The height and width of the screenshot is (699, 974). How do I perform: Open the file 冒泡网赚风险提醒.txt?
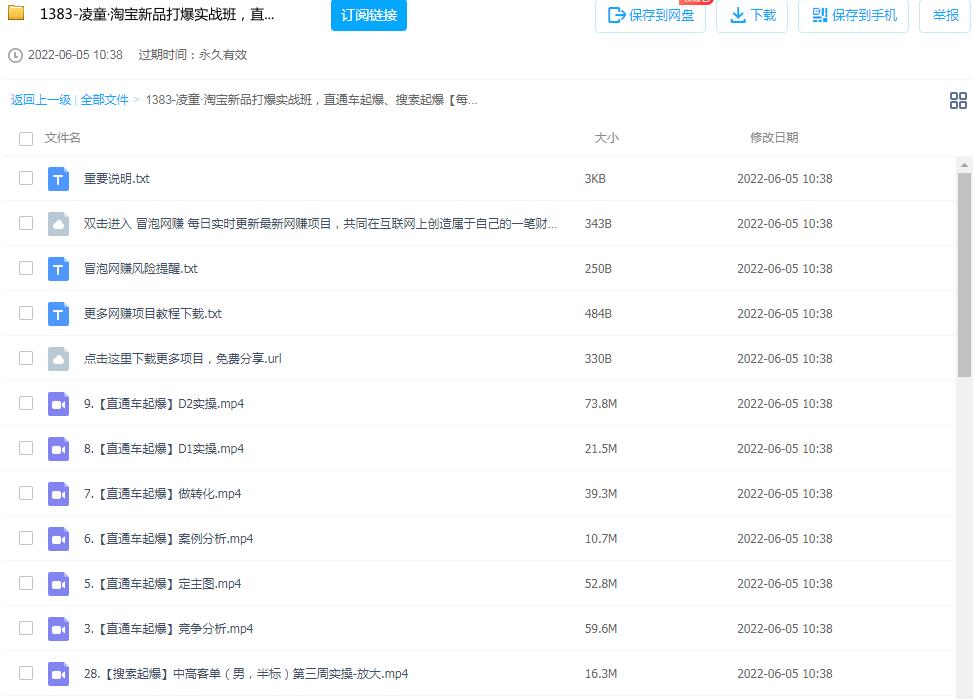coord(141,269)
